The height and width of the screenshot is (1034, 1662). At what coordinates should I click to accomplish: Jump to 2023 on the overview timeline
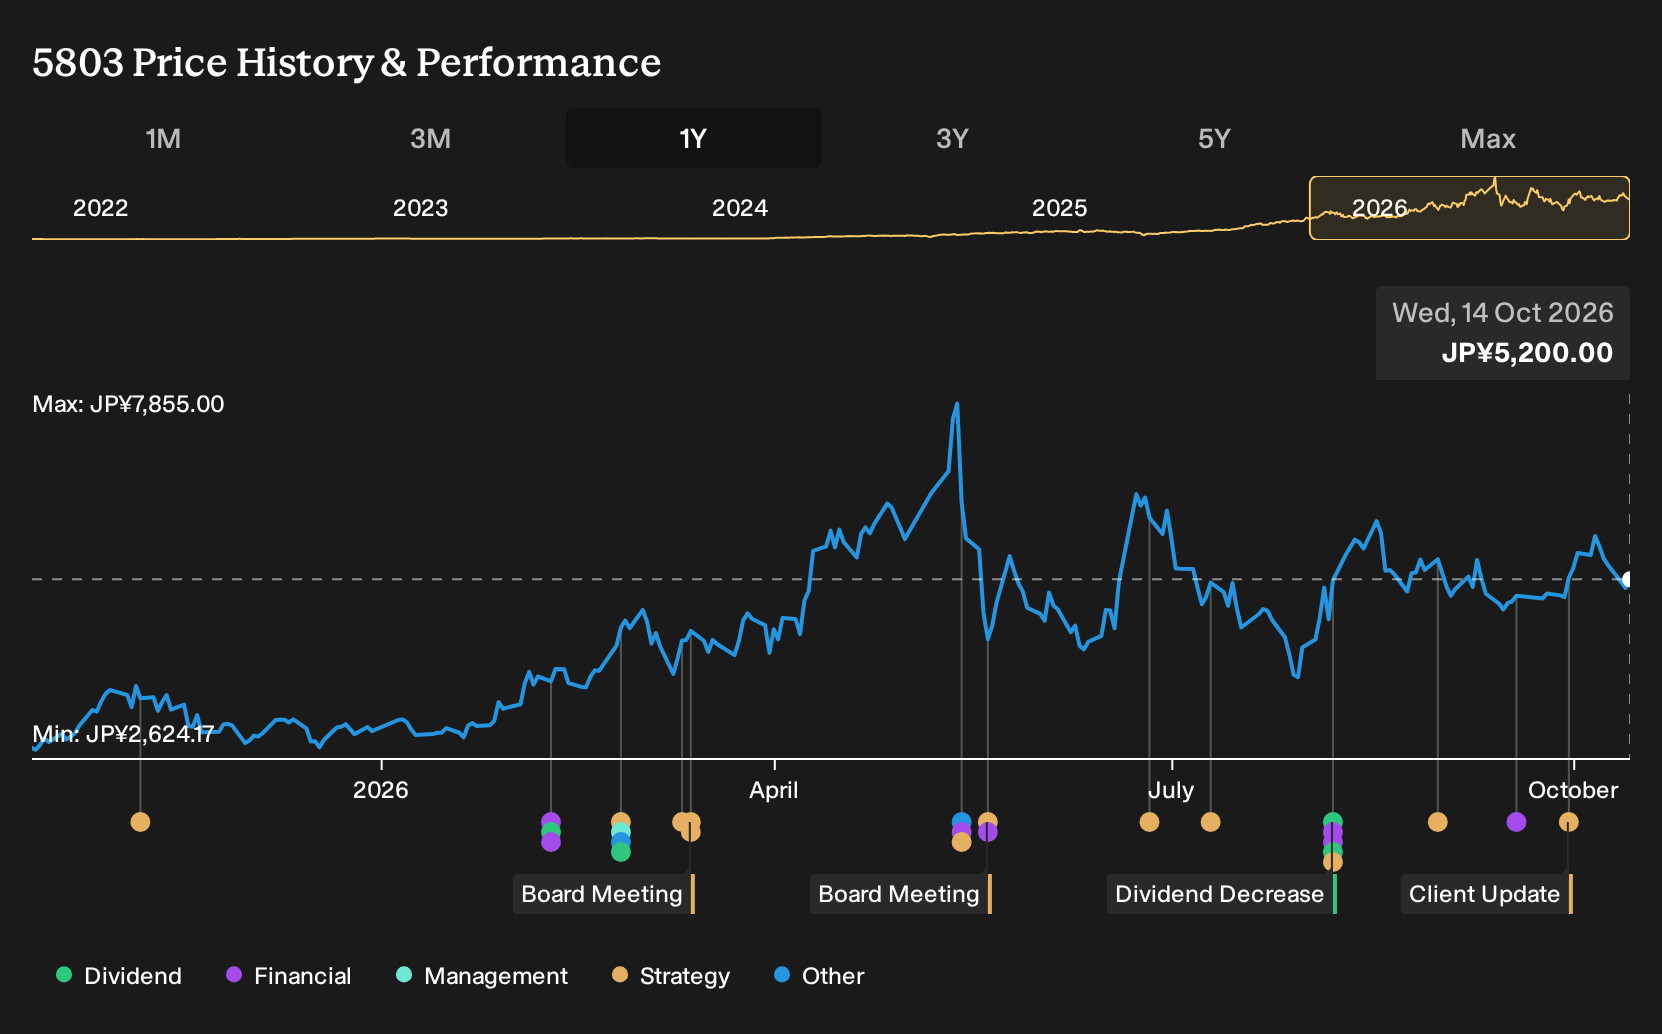pos(420,208)
